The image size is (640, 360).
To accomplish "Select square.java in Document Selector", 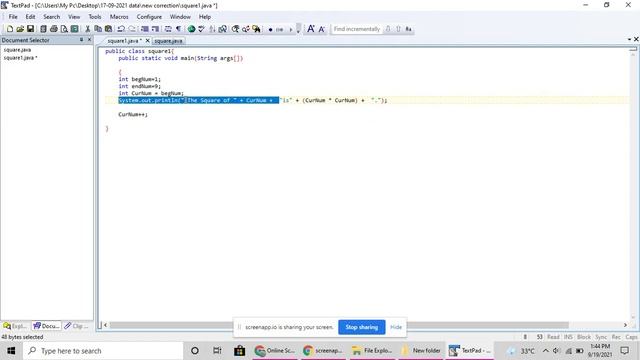I will [x=18, y=50].
